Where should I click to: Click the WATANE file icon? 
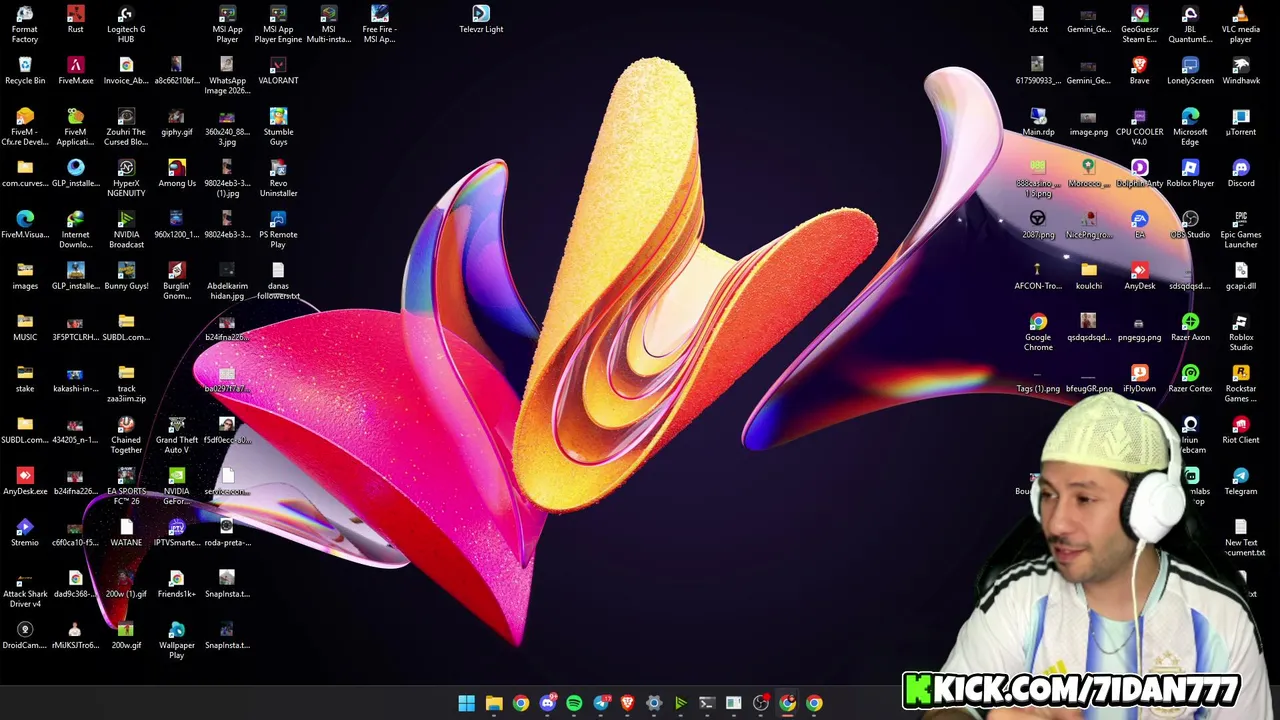(126, 532)
